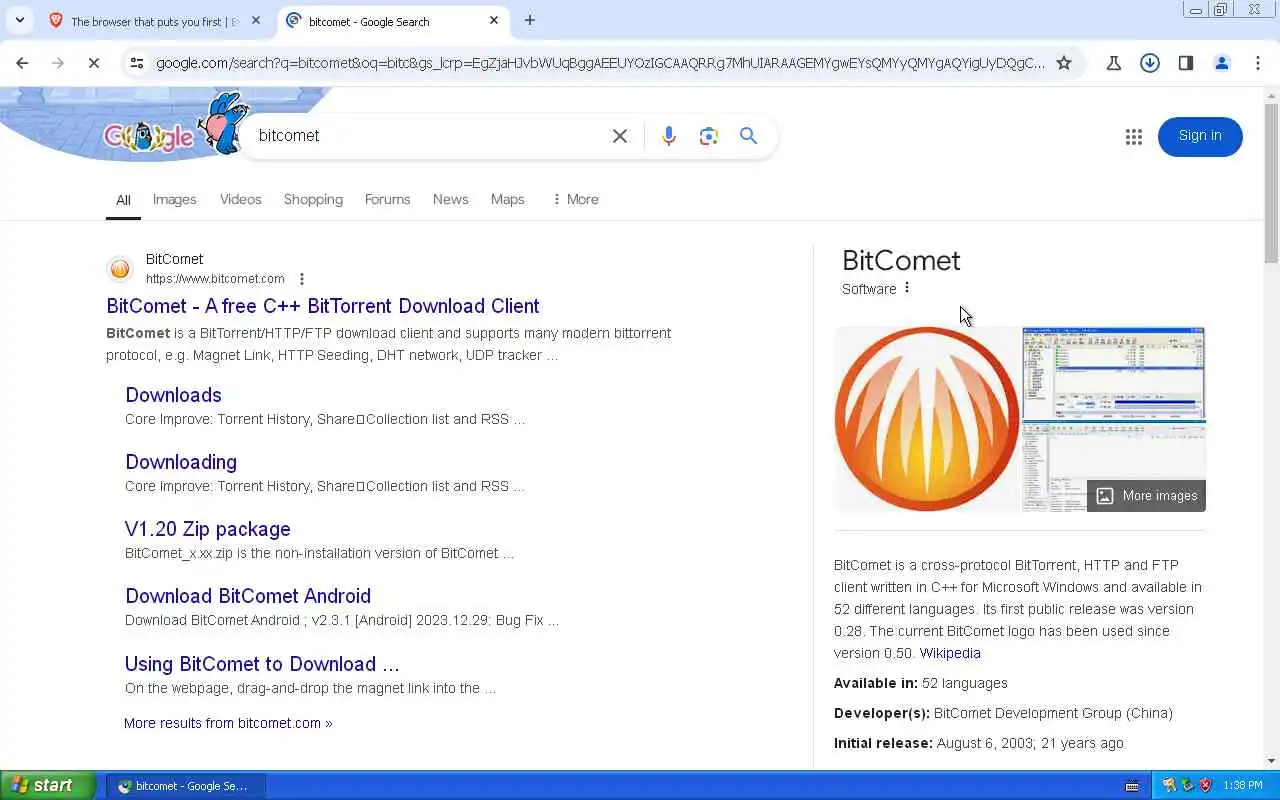1280x800 pixels.
Task: Expand the More search filters menu
Action: (575, 199)
